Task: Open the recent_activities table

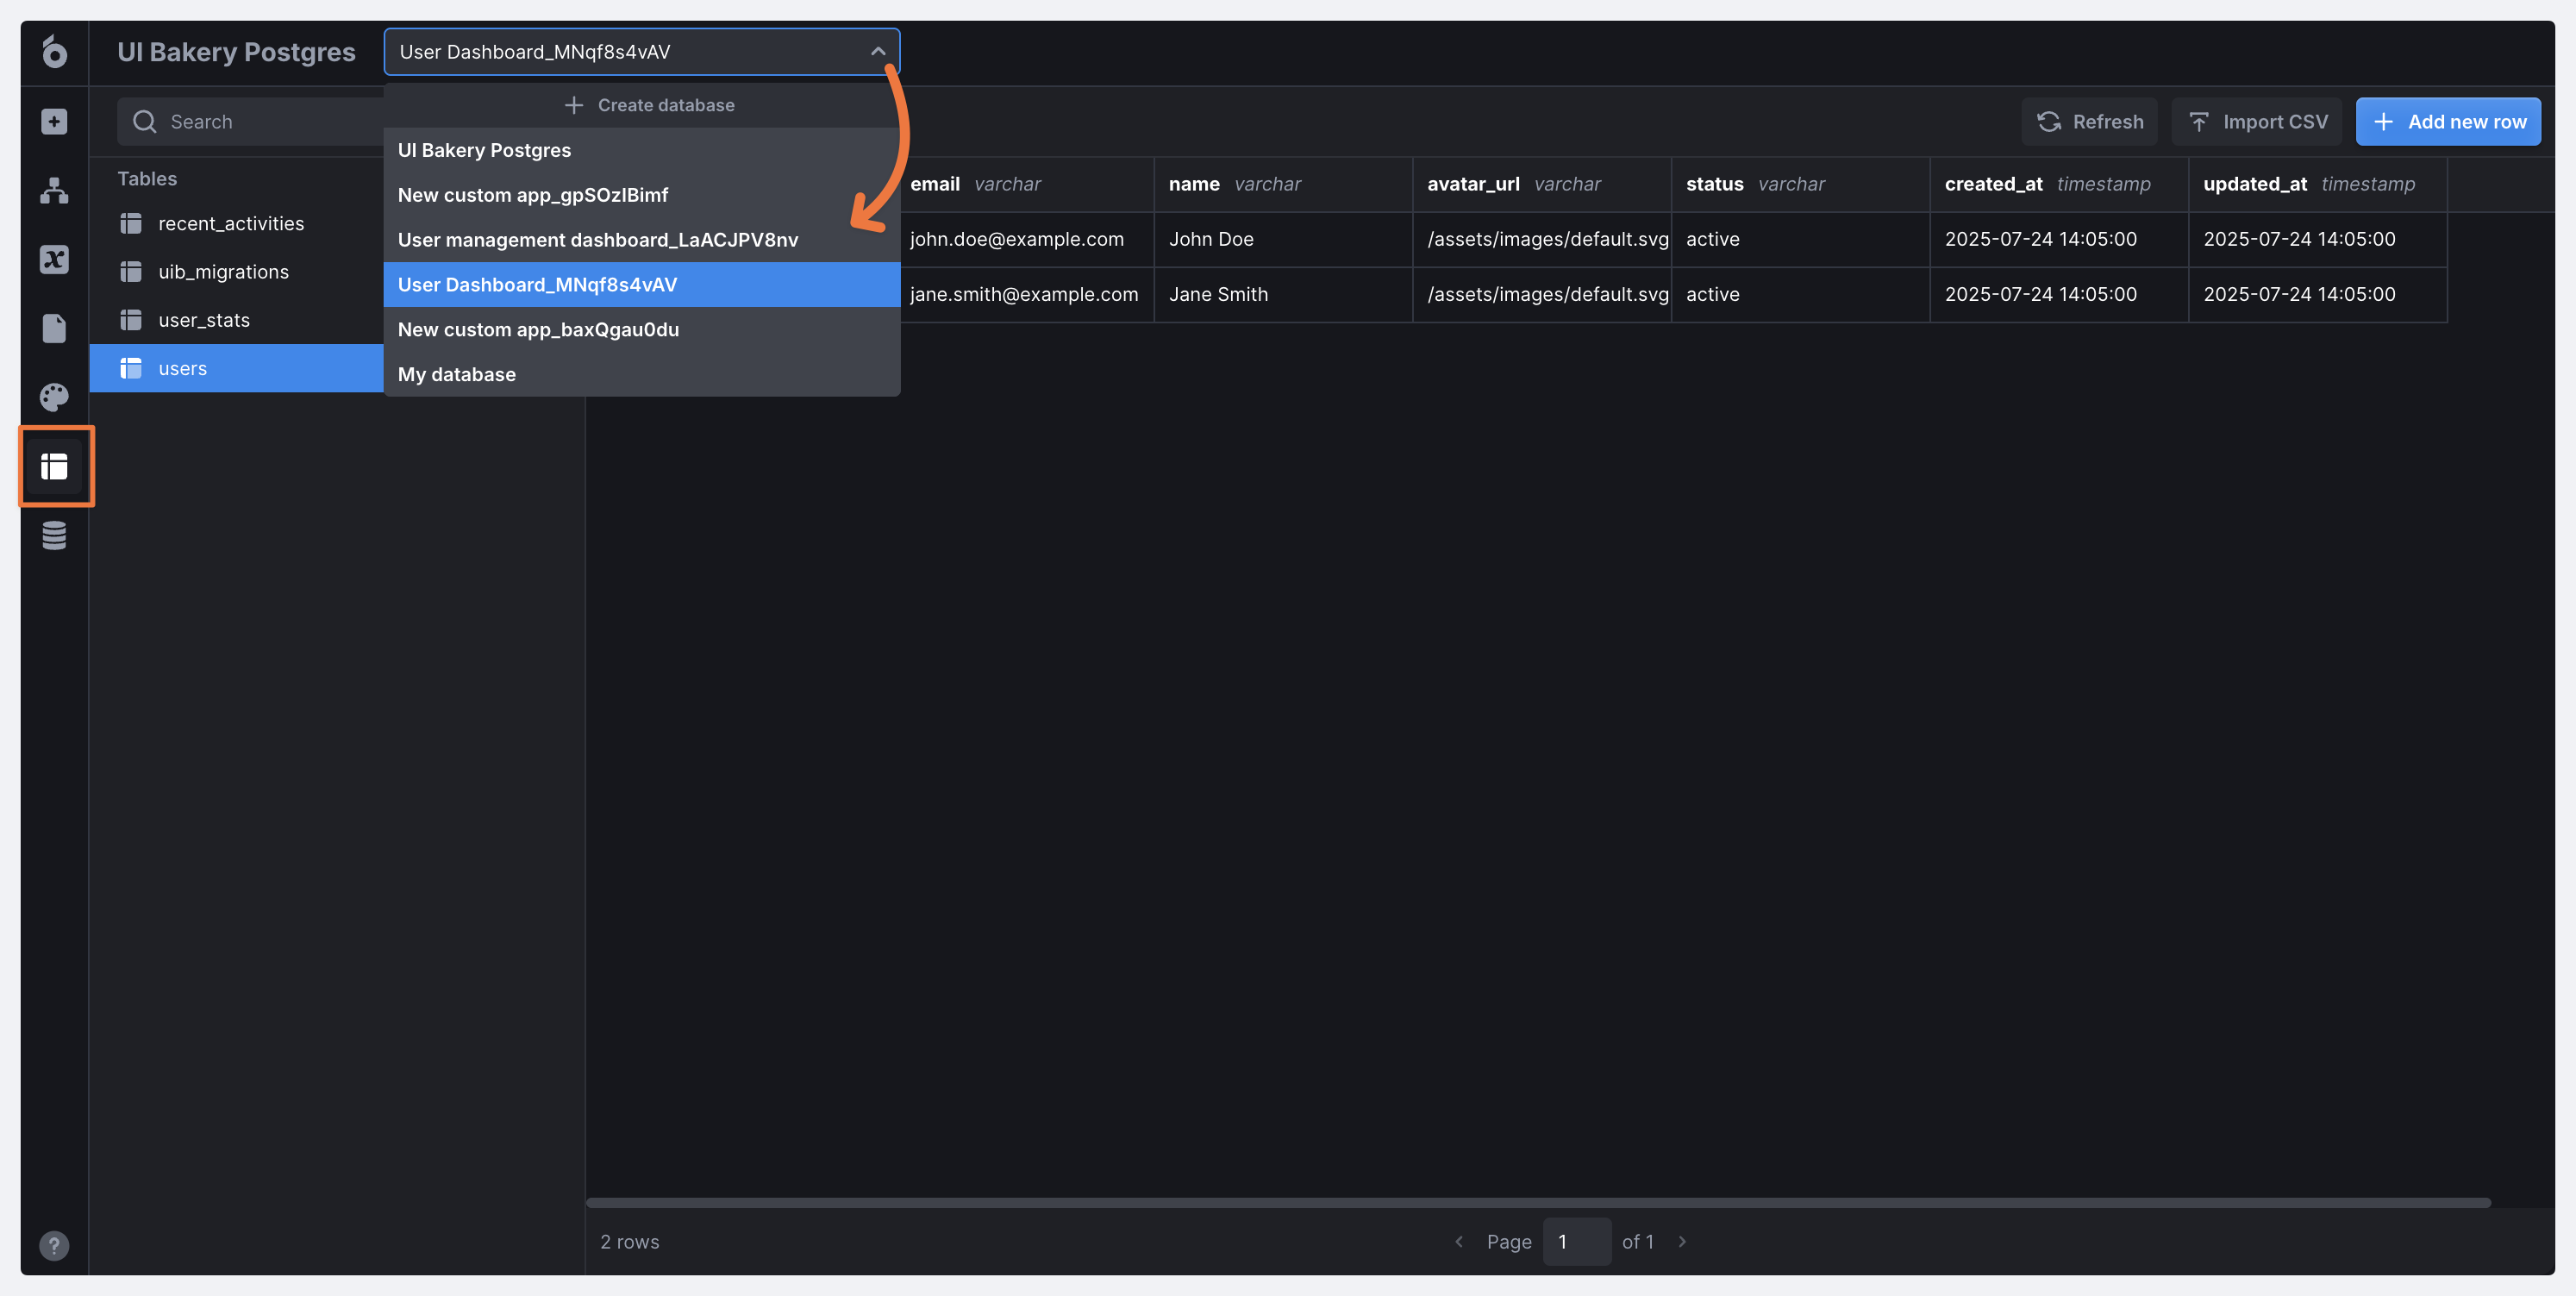Action: (231, 224)
